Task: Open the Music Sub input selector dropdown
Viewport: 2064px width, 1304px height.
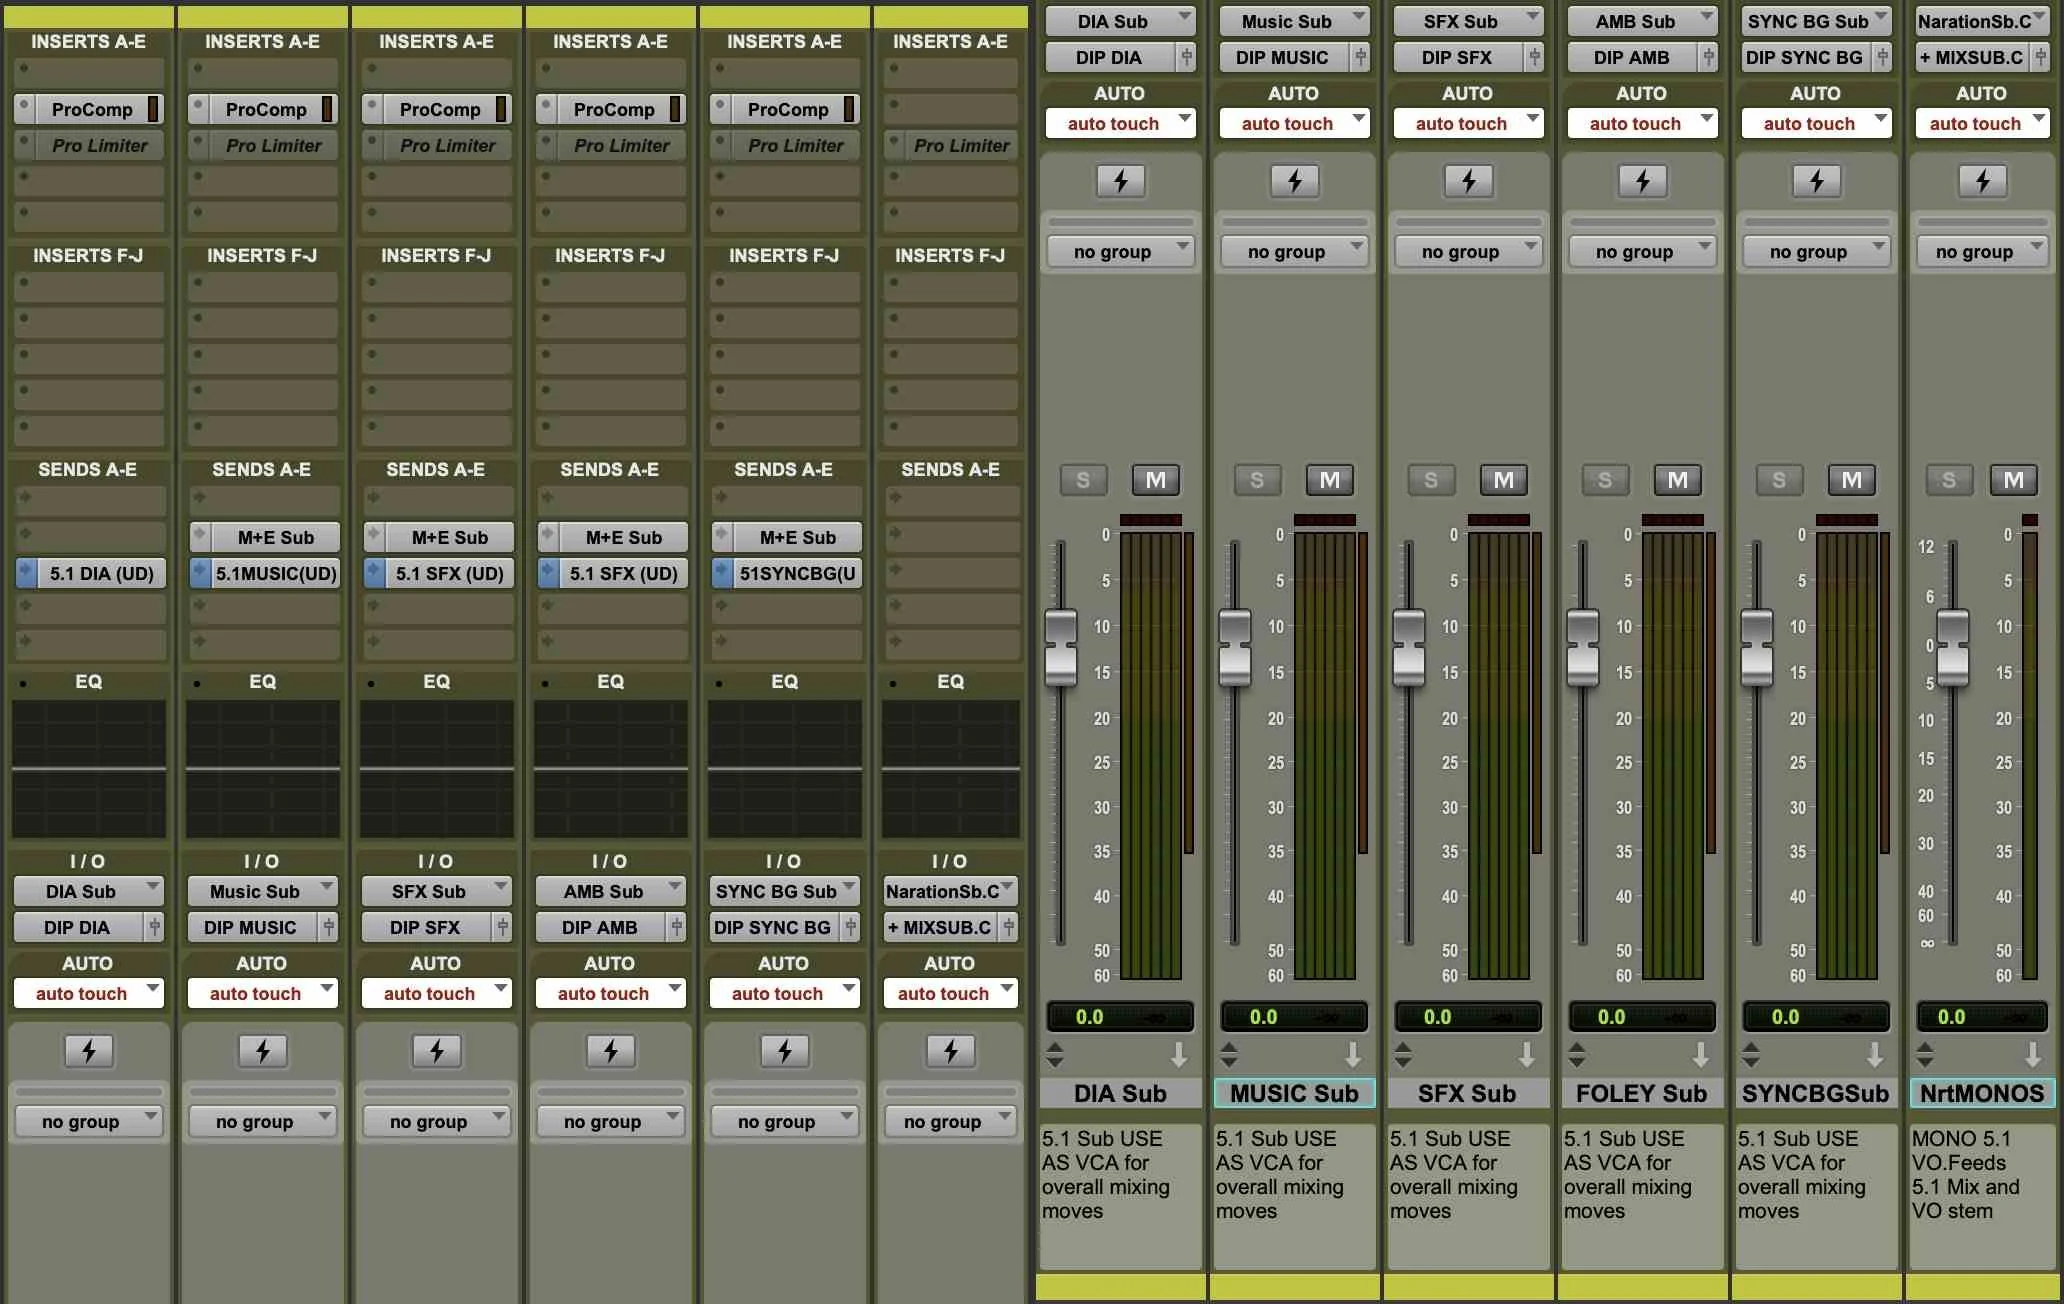Action: [x=1294, y=21]
